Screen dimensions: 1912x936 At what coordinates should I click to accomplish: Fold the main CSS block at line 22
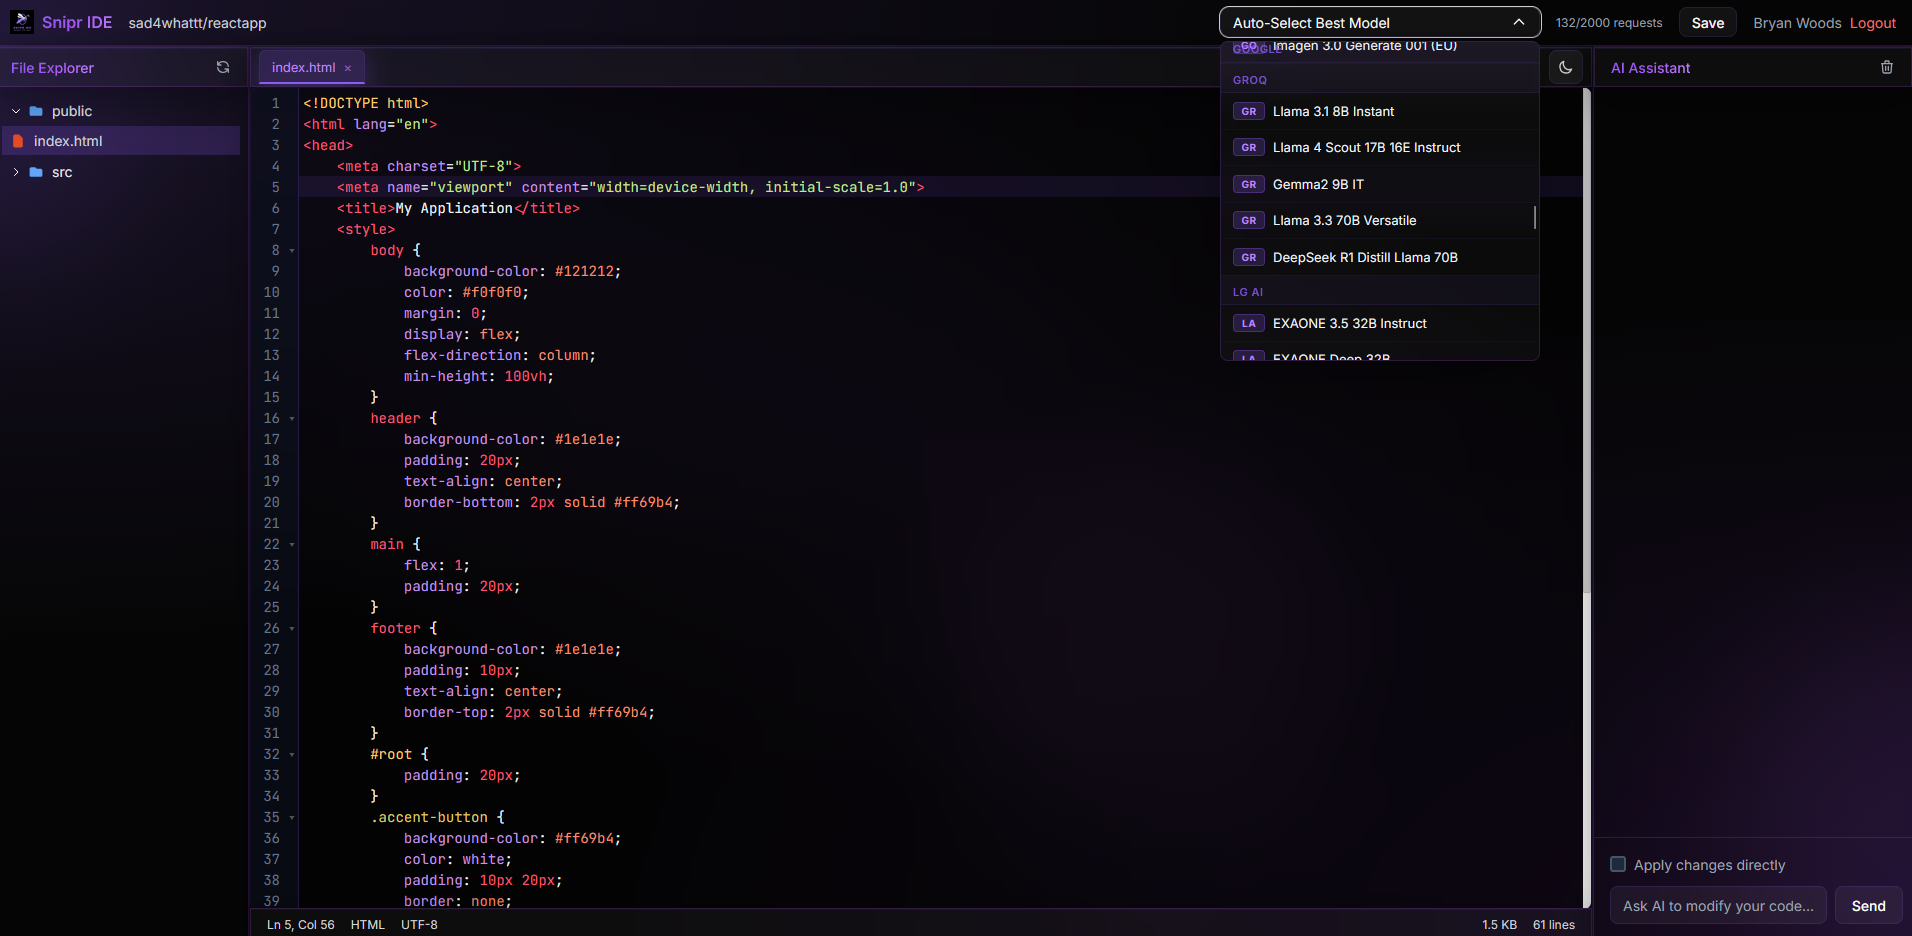(x=292, y=545)
